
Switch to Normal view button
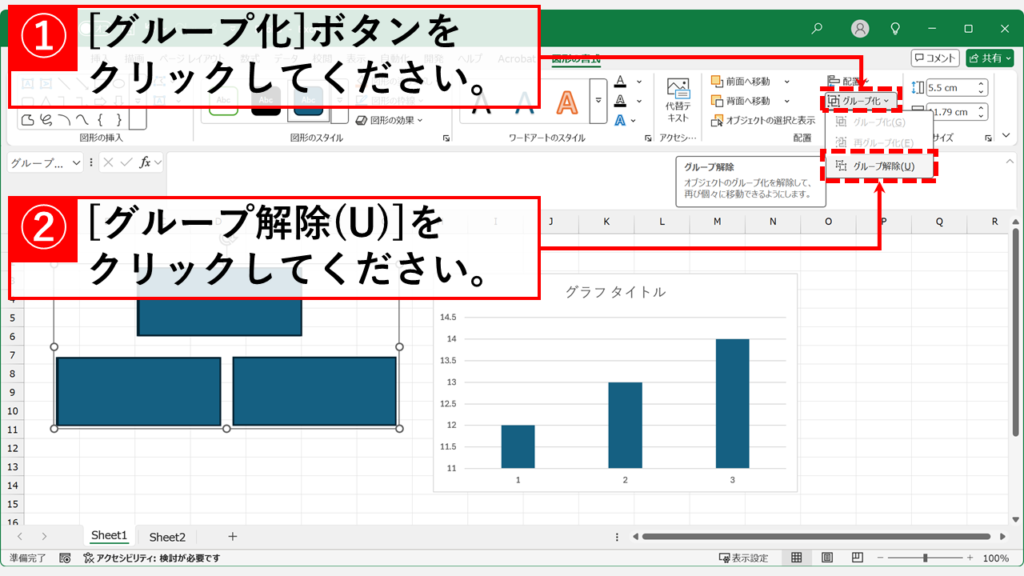coord(797,558)
